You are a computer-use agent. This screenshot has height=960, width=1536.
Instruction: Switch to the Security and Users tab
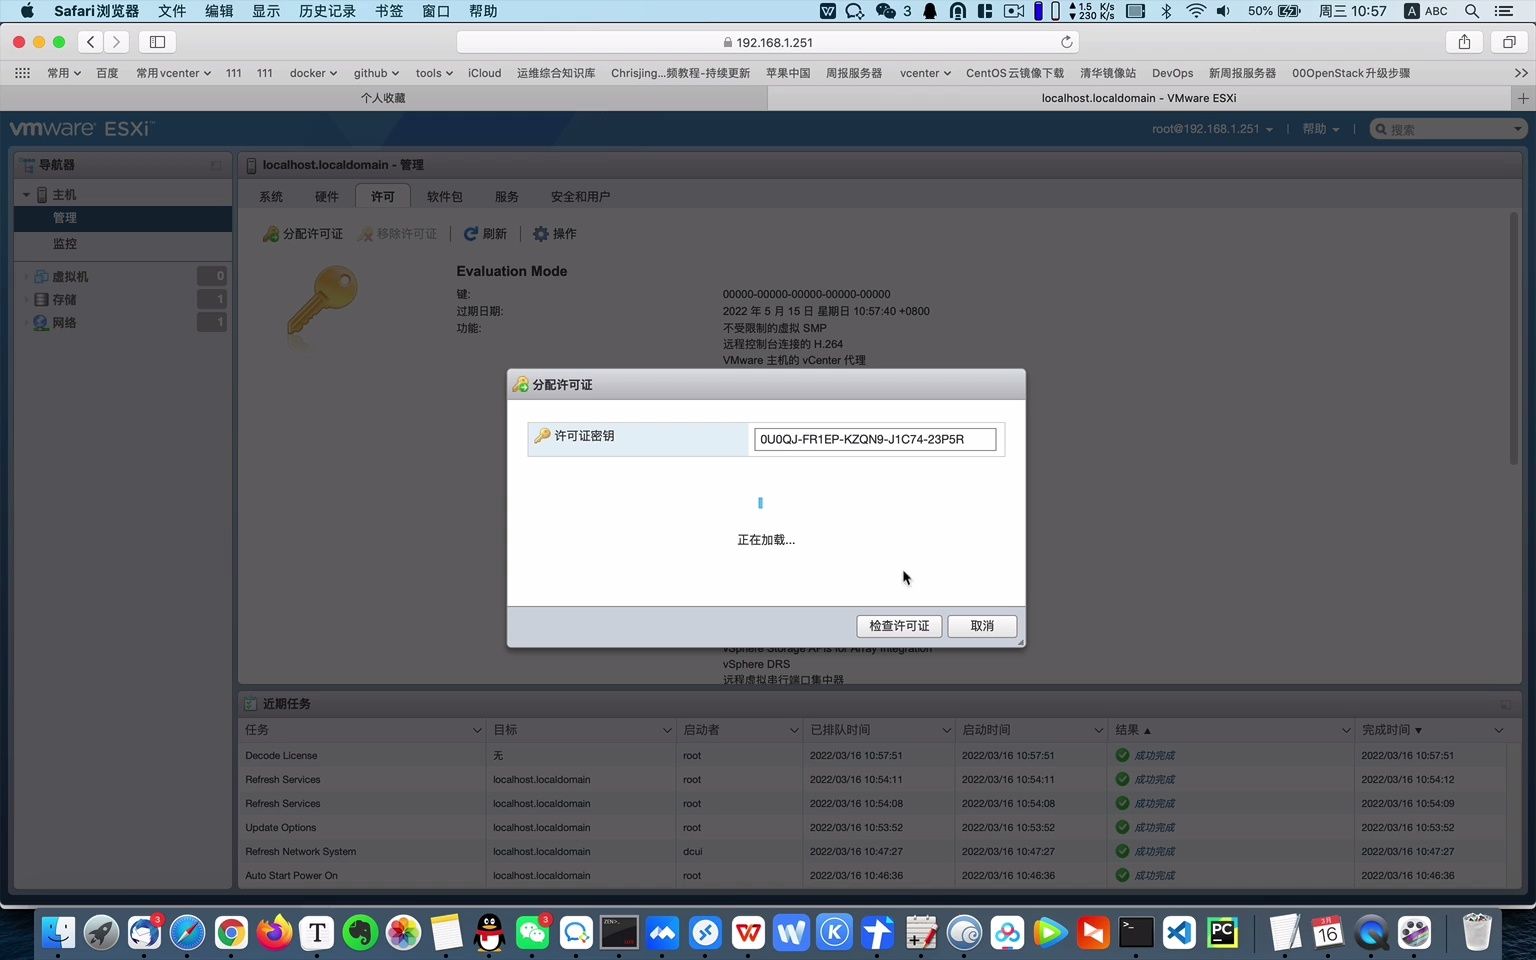point(580,197)
